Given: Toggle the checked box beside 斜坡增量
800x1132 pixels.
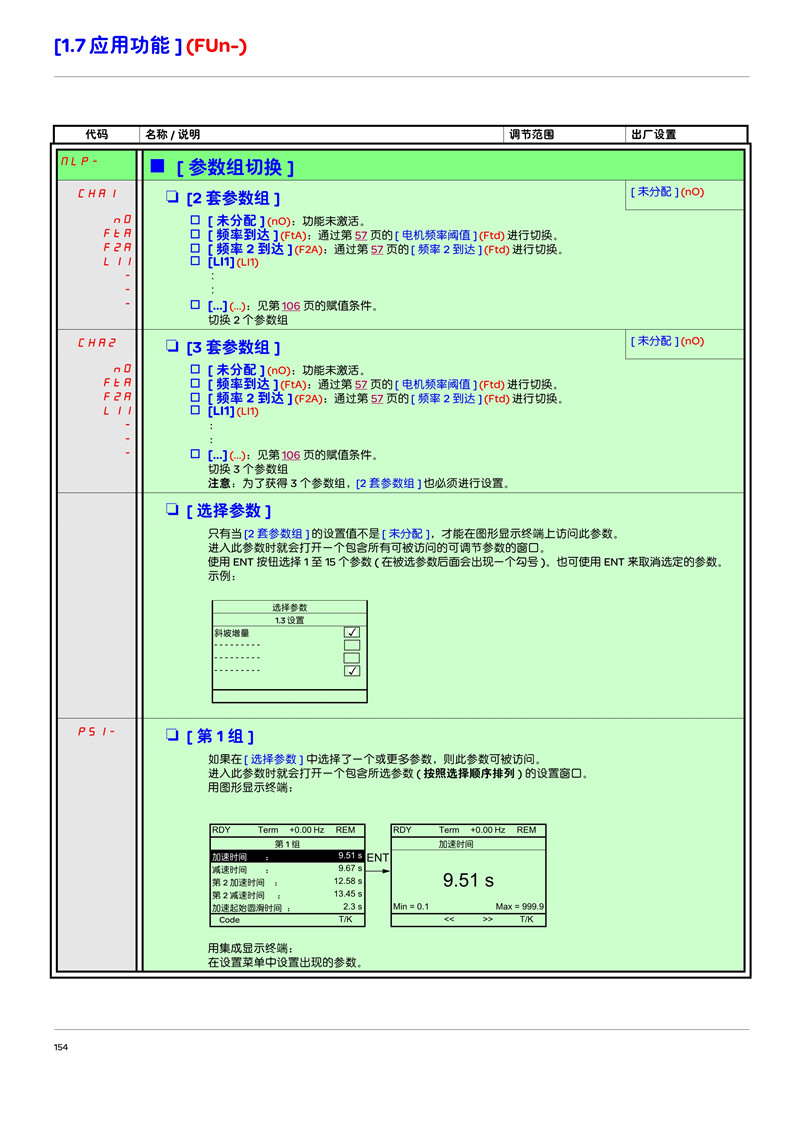Looking at the screenshot, I should pos(352,632).
